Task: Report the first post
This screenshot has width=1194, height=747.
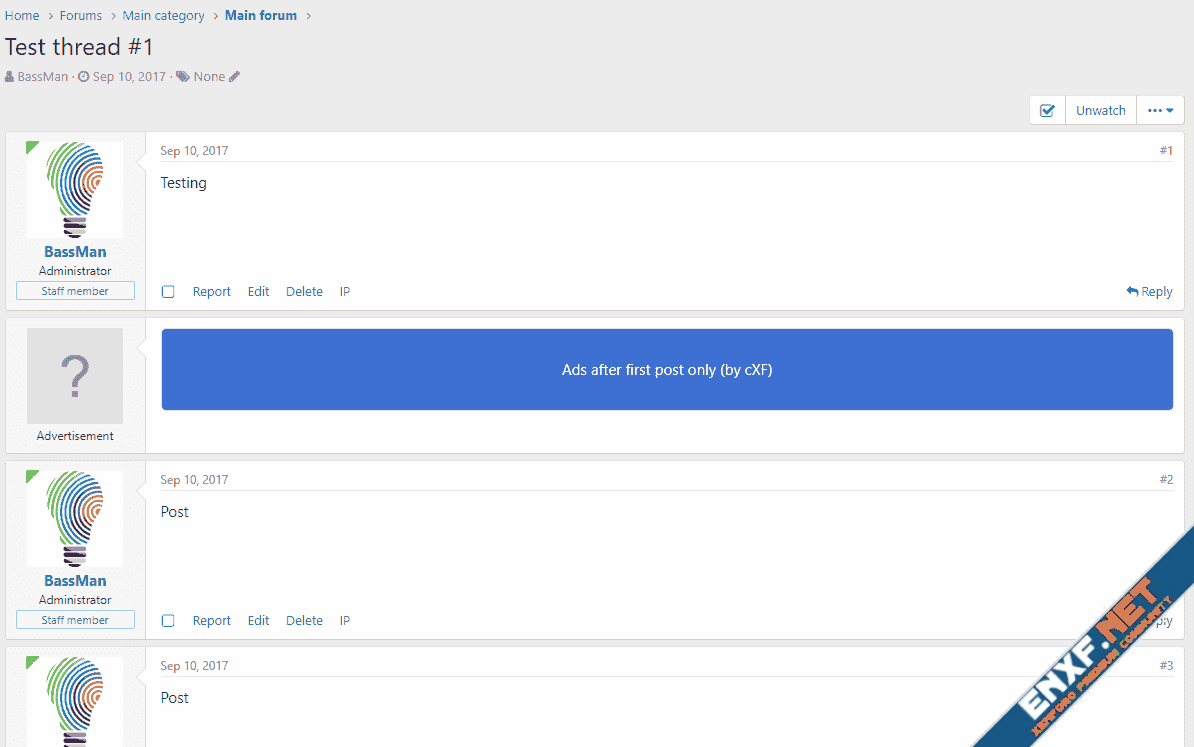Action: click(x=211, y=292)
